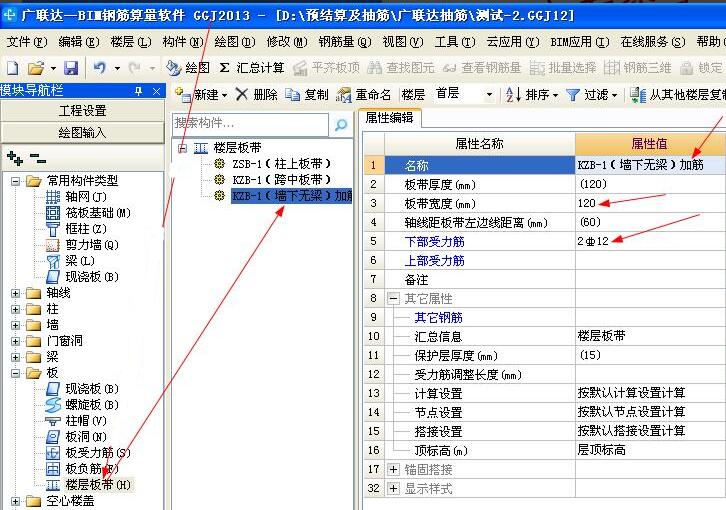
Task: Expand the 空心楼盖 folder
Action: coord(16,501)
